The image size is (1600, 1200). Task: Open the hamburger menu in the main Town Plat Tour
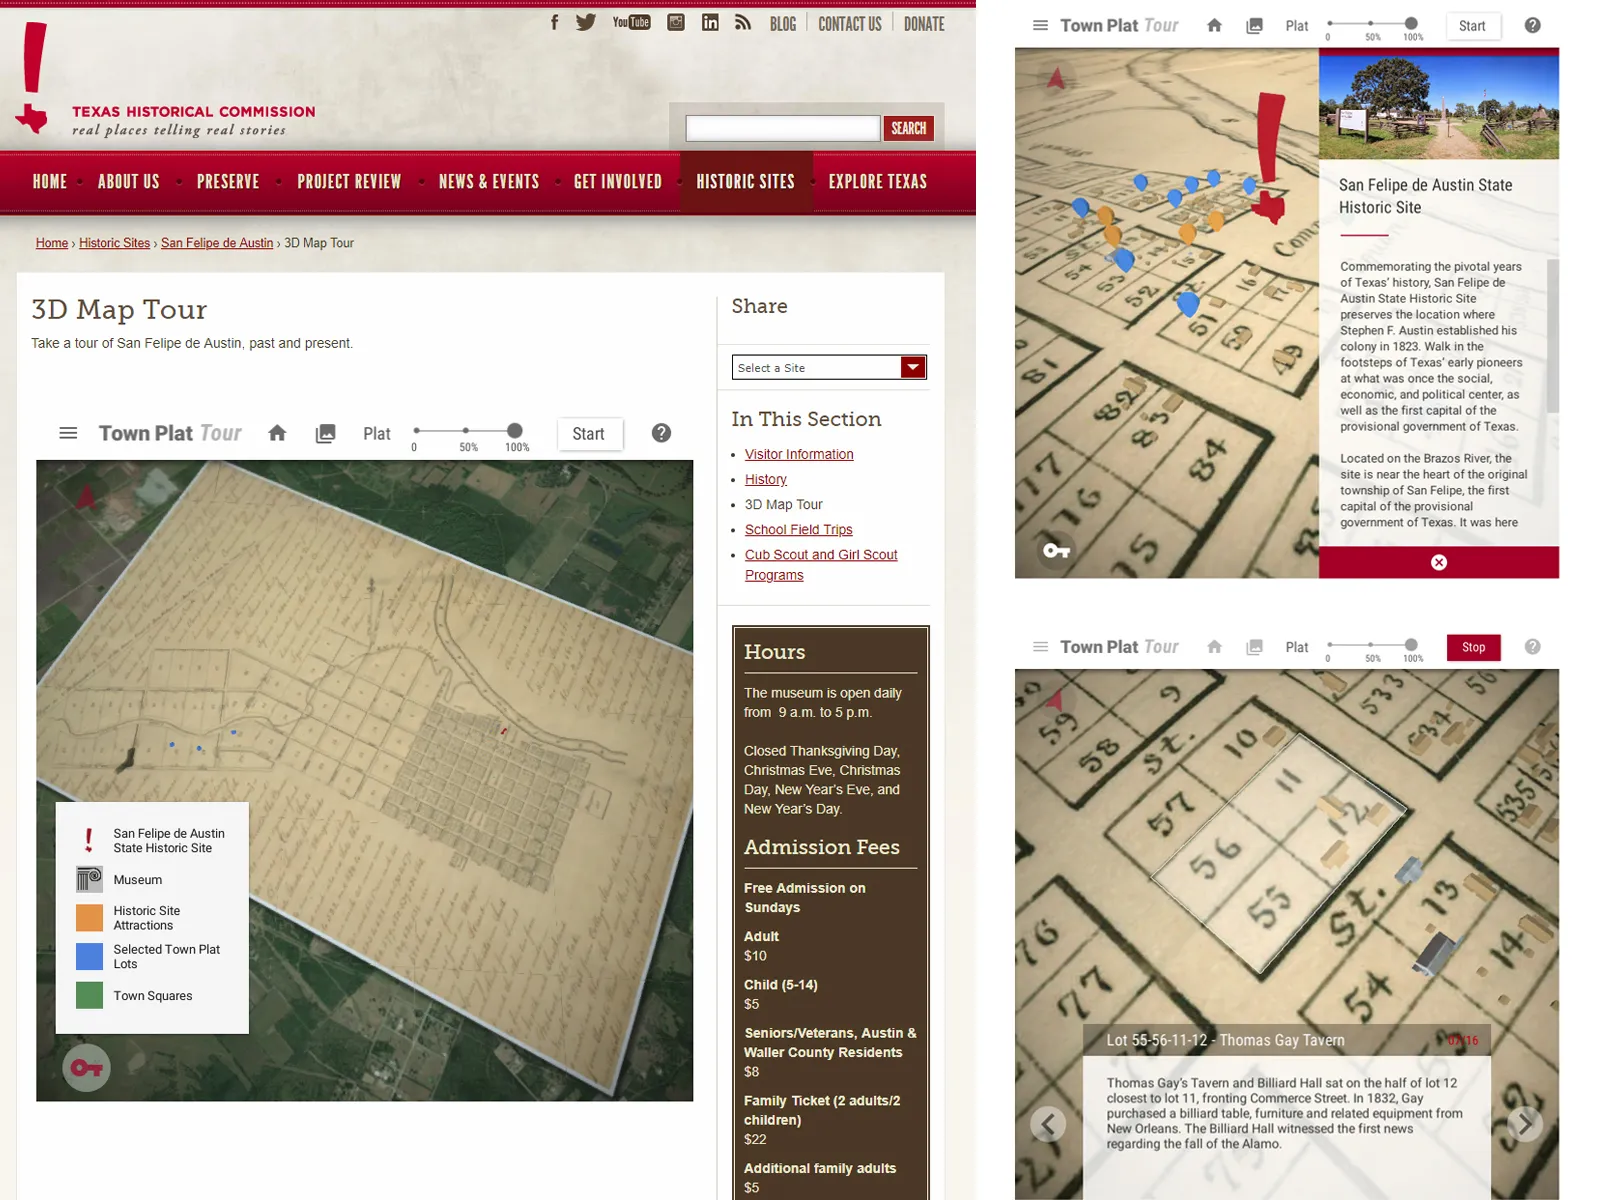tap(68, 433)
